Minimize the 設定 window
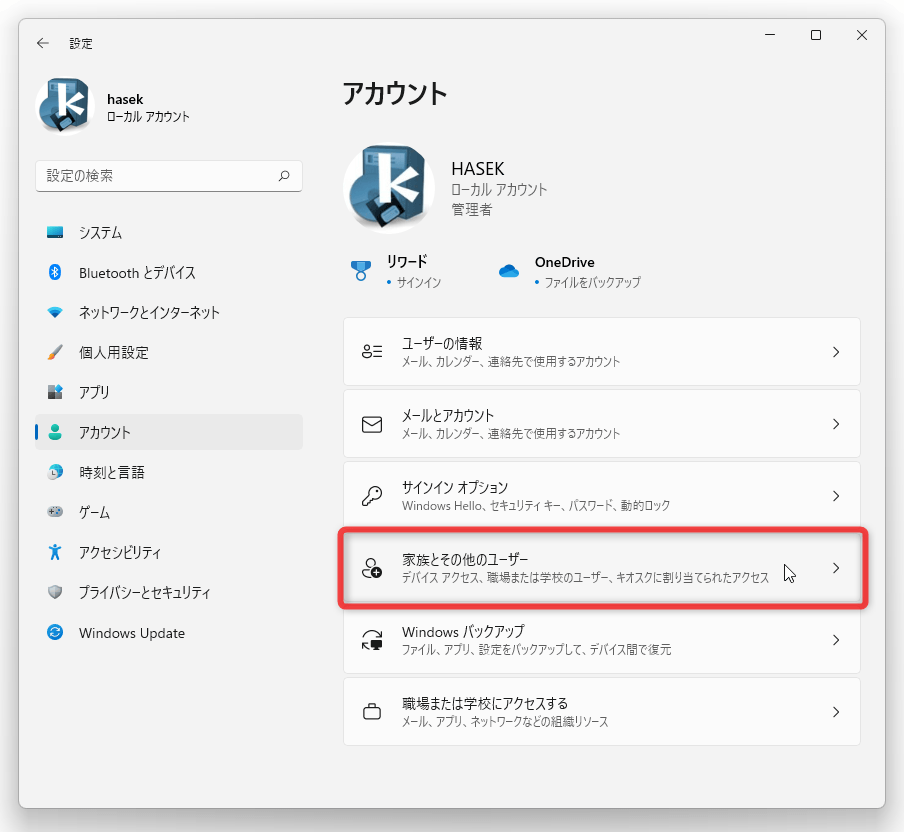 770,35
